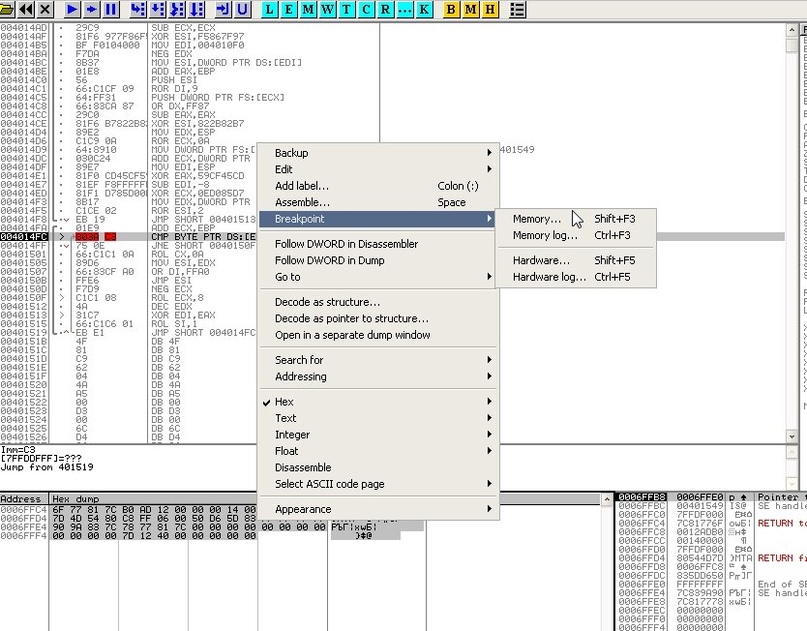Click the Run program play button
Viewport: 807px width, 631px height.
[73, 9]
